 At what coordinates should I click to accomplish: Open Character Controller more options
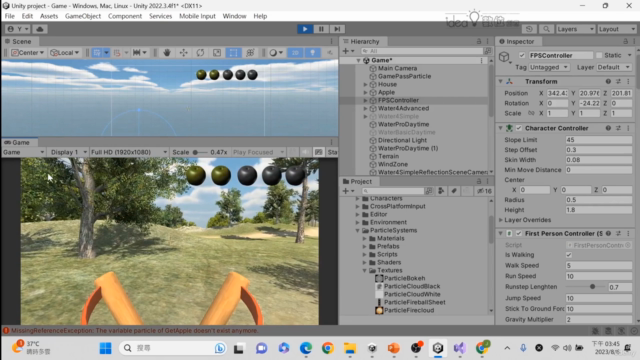(628, 128)
